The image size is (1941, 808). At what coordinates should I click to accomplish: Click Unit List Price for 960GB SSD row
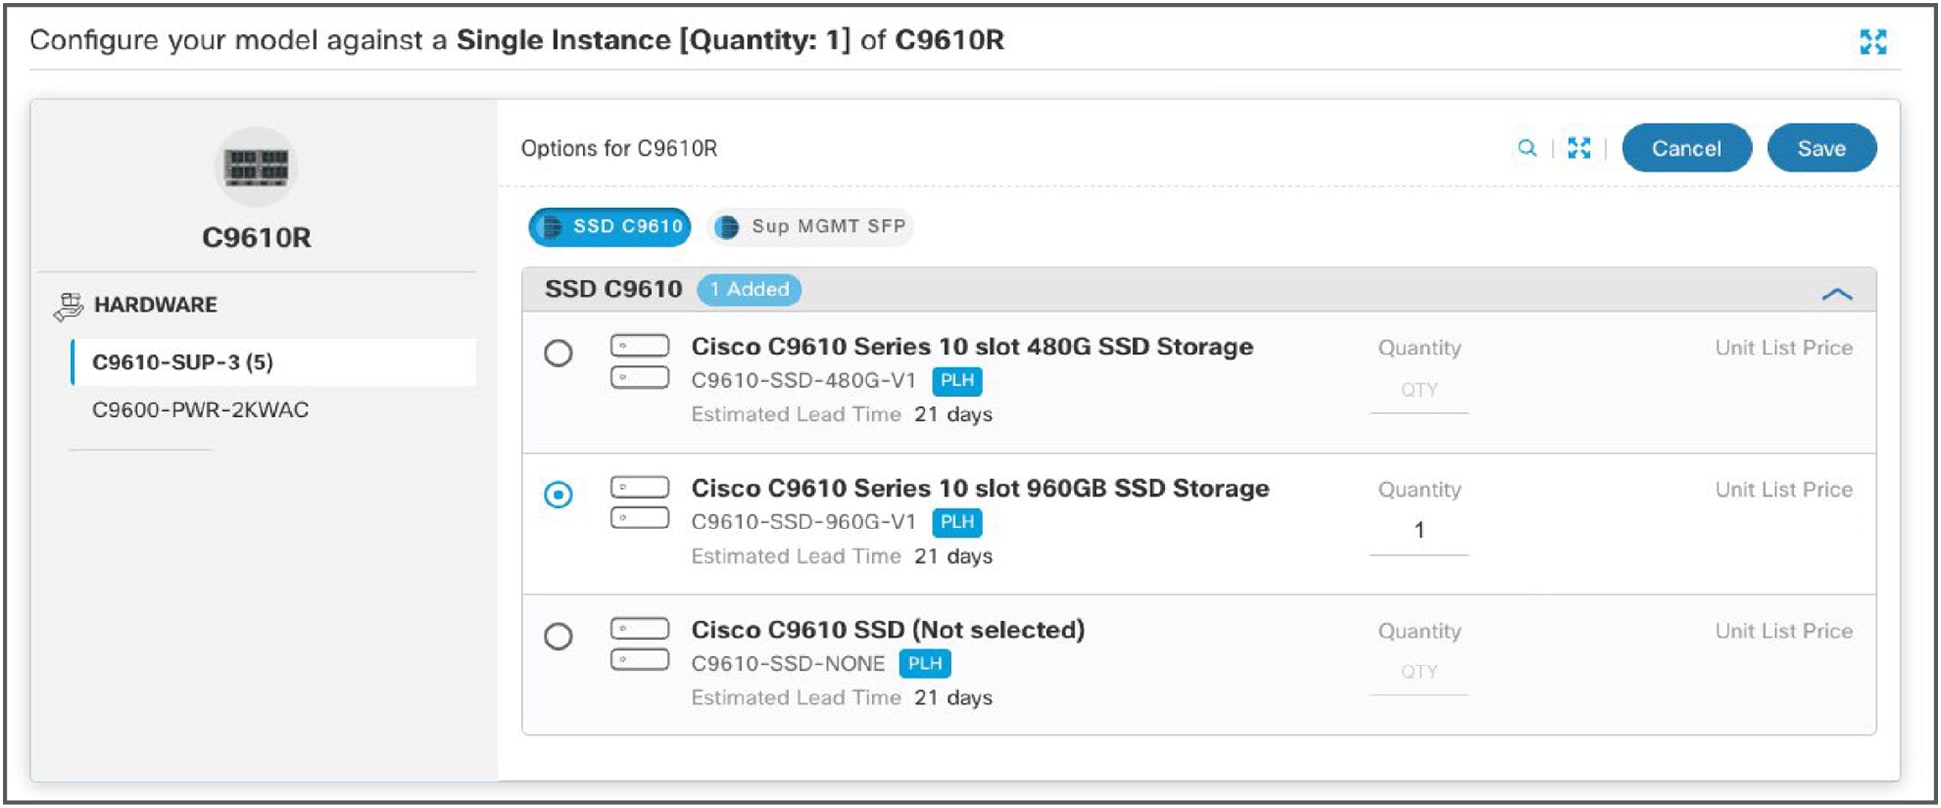1784,490
